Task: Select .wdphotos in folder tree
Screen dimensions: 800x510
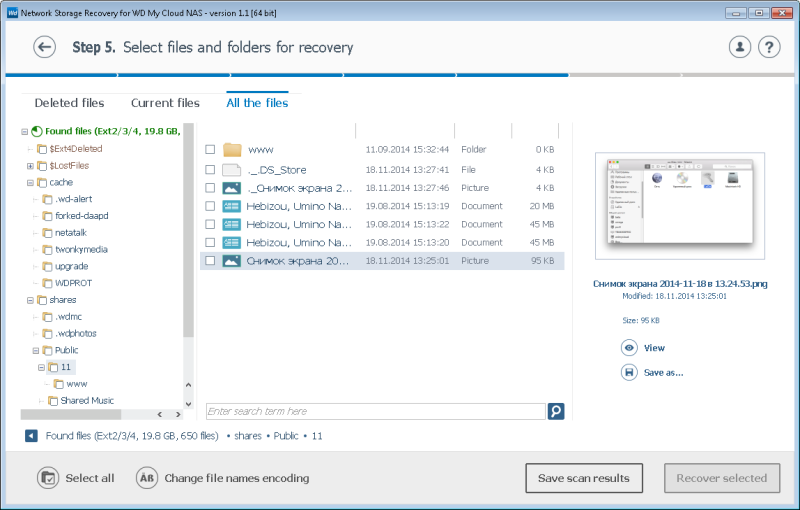Action: point(76,334)
